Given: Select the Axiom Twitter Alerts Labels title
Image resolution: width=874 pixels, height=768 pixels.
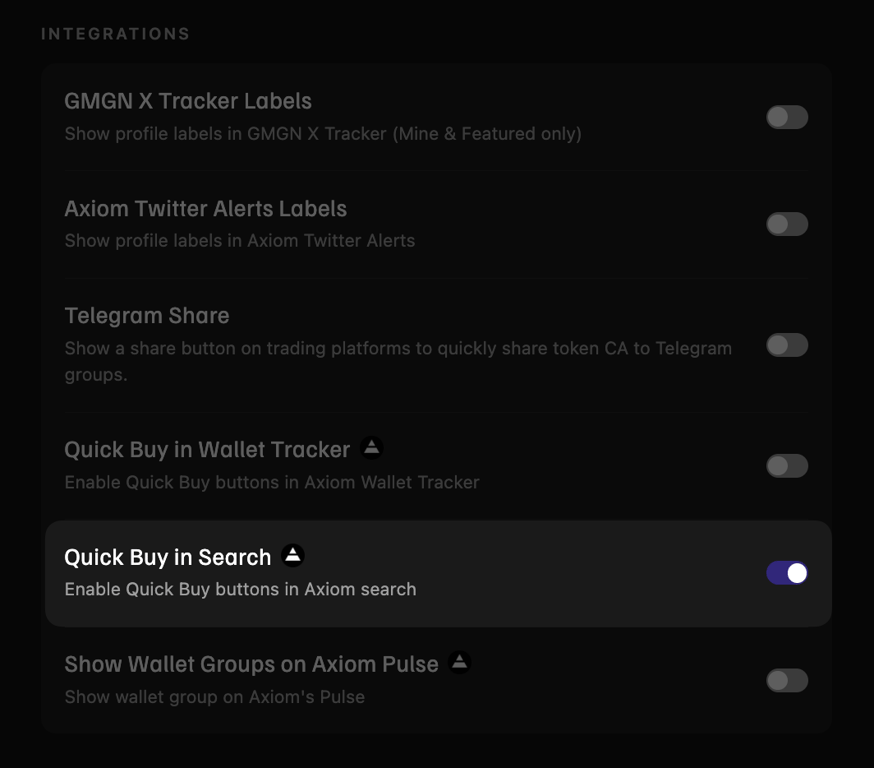Looking at the screenshot, I should coord(206,209).
